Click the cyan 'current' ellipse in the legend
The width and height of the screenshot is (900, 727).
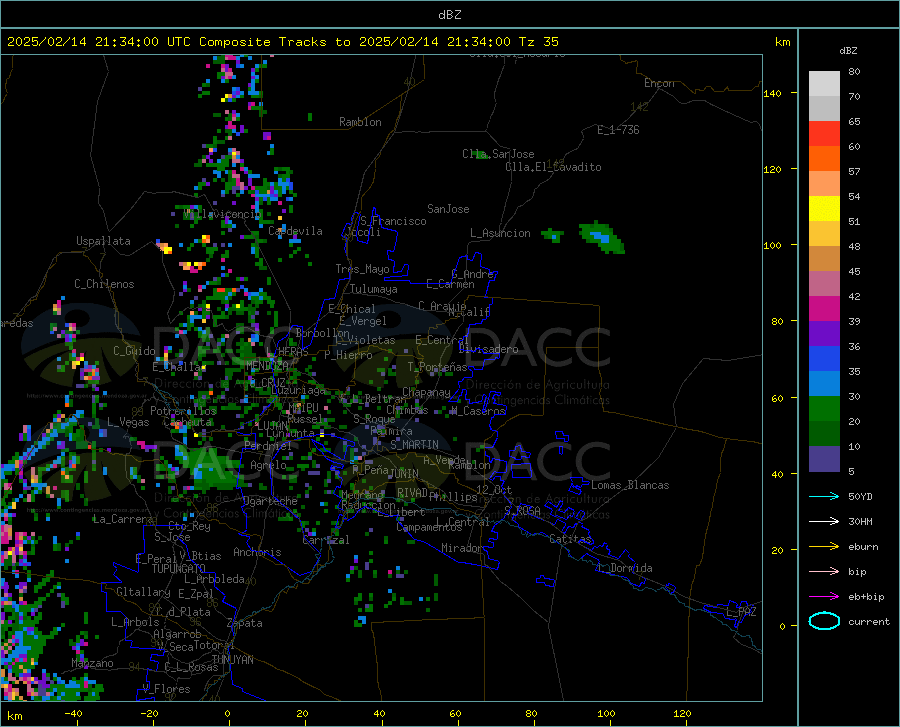click(x=824, y=621)
